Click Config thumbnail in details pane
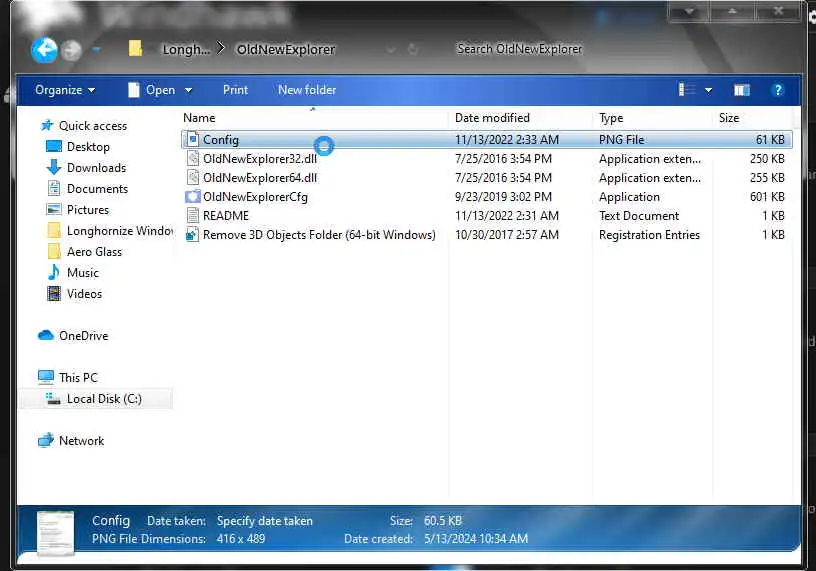The width and height of the screenshot is (816, 571). [x=56, y=532]
